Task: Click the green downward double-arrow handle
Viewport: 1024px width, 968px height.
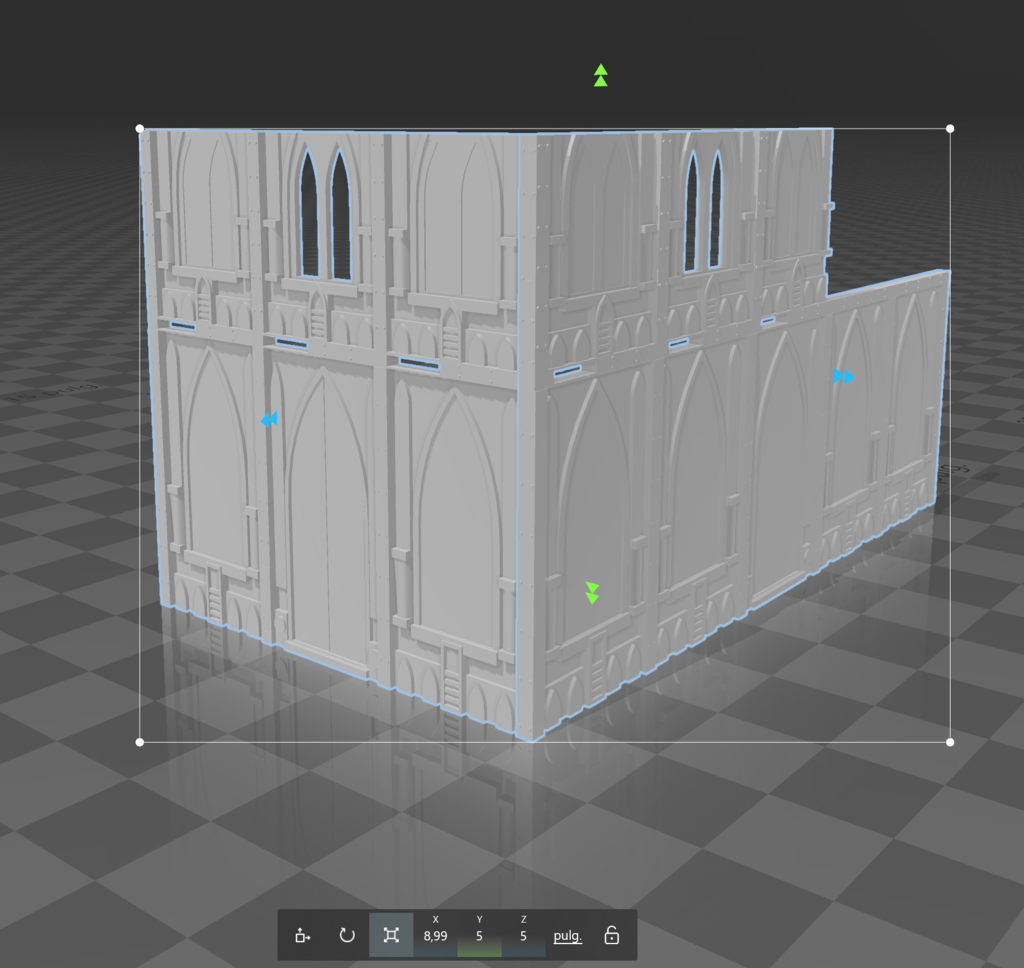Action: pos(591,592)
